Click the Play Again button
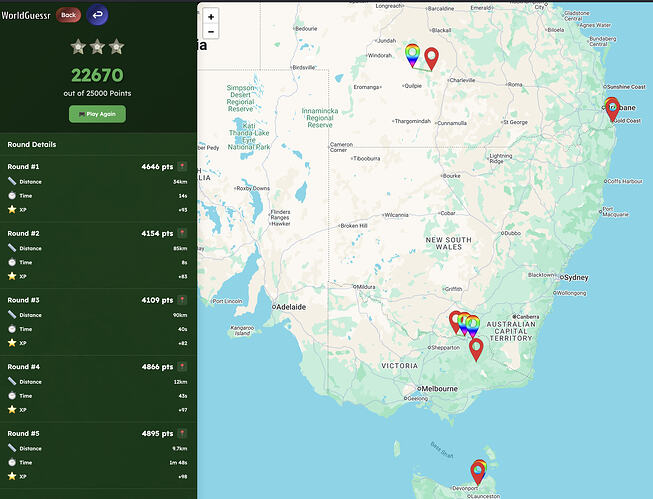 97,114
